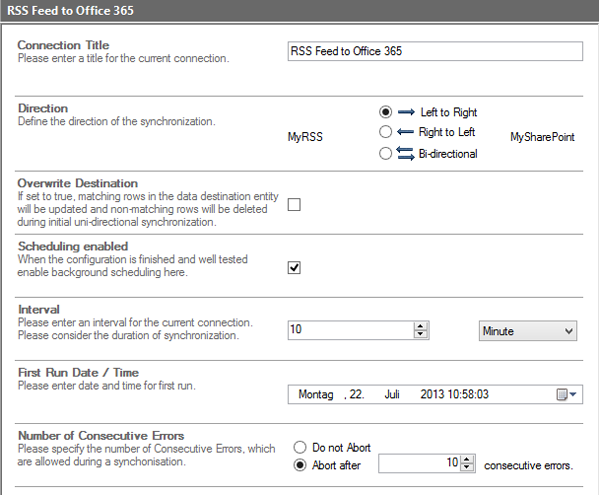Select the Bi-directional sync radio button
Viewport: 600px width, 495px height.
pos(385,153)
